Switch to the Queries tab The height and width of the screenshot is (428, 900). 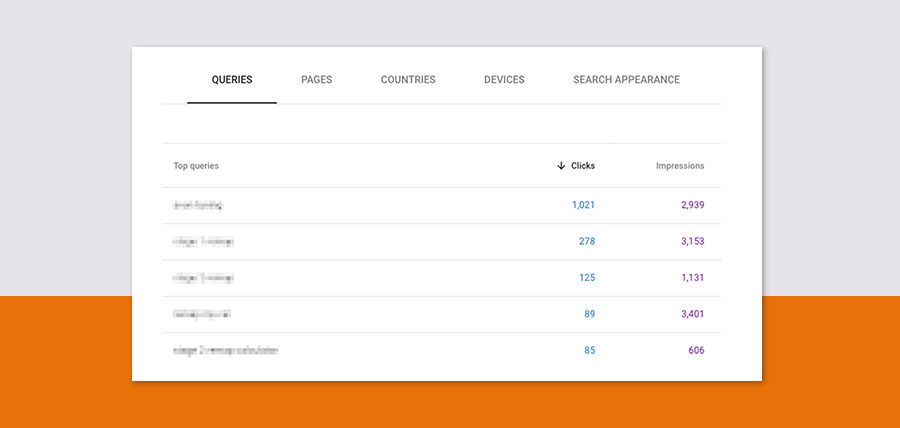tap(232, 80)
